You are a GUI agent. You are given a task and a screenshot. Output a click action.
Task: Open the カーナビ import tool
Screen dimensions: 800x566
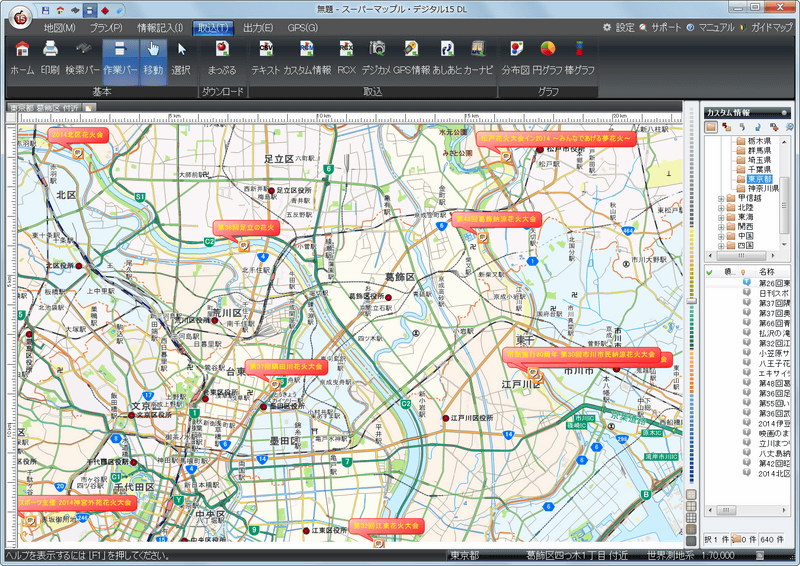478,58
